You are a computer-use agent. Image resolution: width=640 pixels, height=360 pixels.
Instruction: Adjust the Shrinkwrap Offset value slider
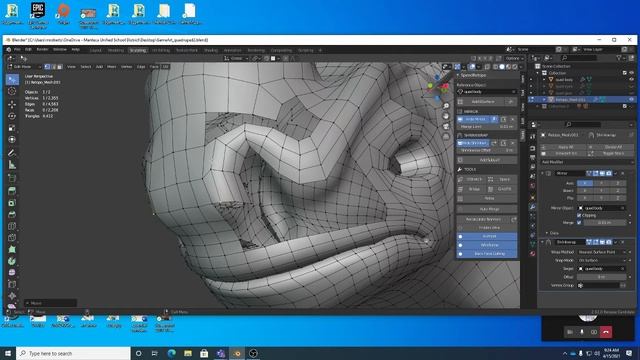click(487, 151)
